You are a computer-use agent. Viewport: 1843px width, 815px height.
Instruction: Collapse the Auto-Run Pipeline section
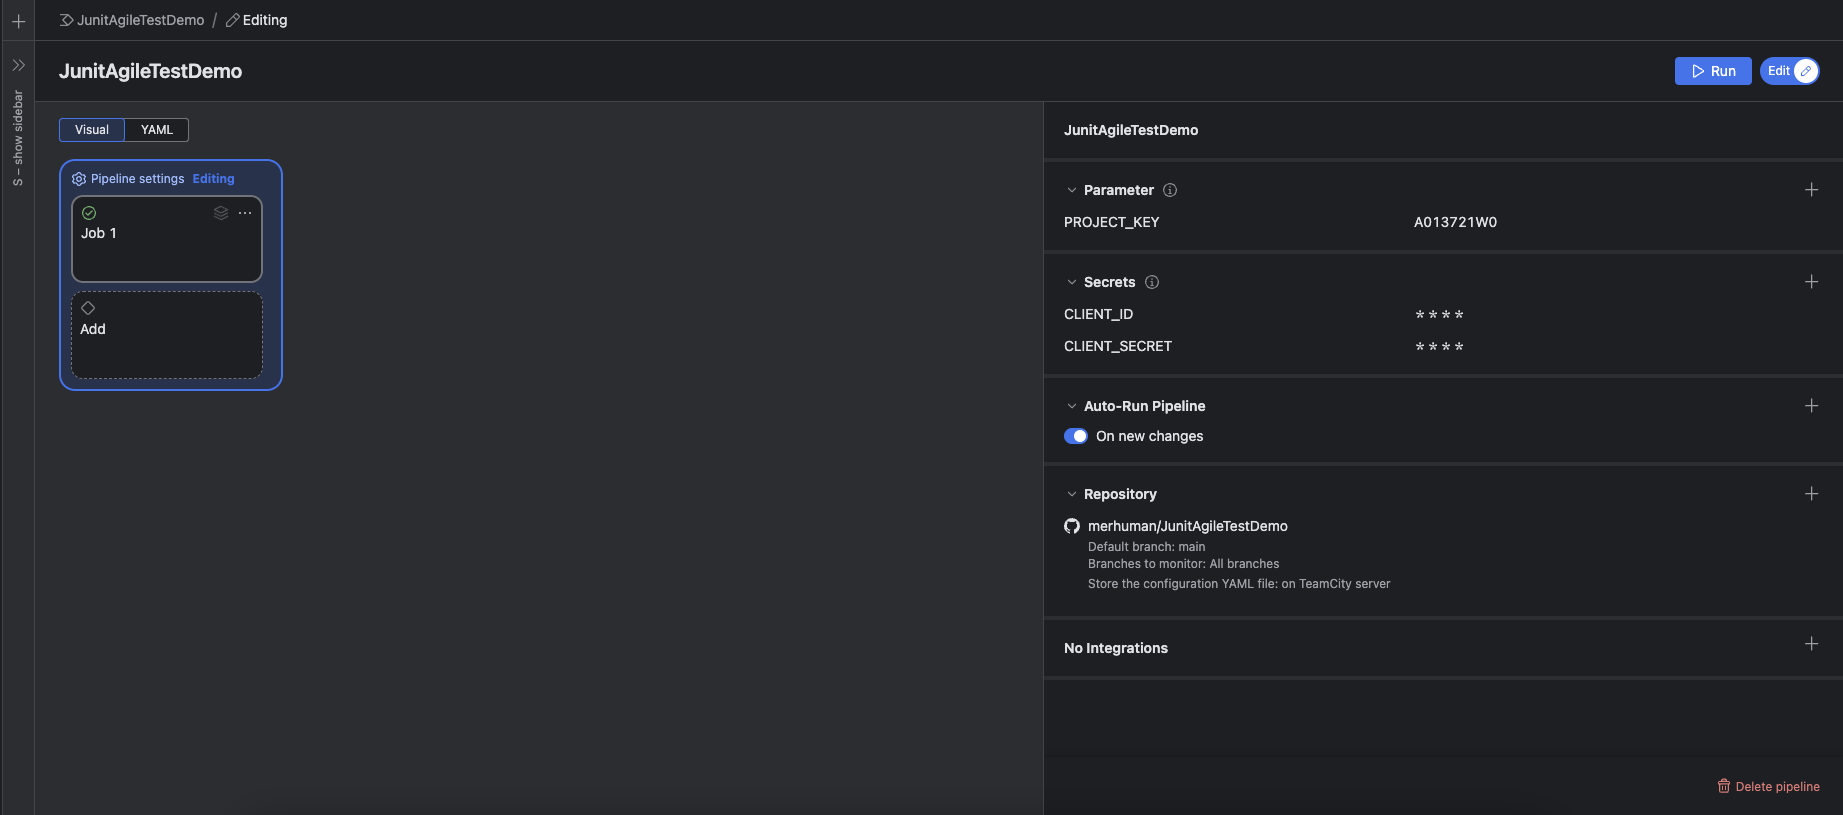(1072, 406)
